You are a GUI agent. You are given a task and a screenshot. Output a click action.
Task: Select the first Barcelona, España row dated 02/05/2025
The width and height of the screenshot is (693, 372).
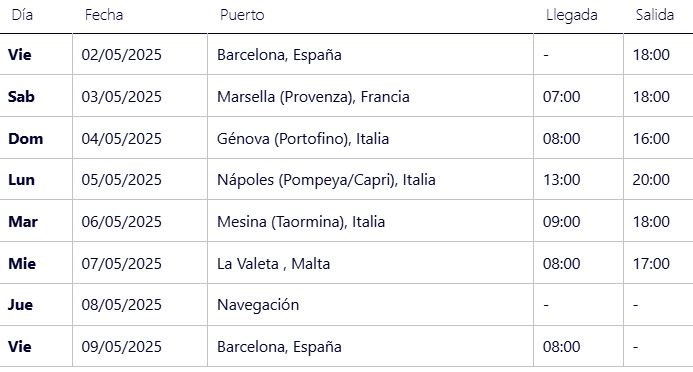pos(346,55)
